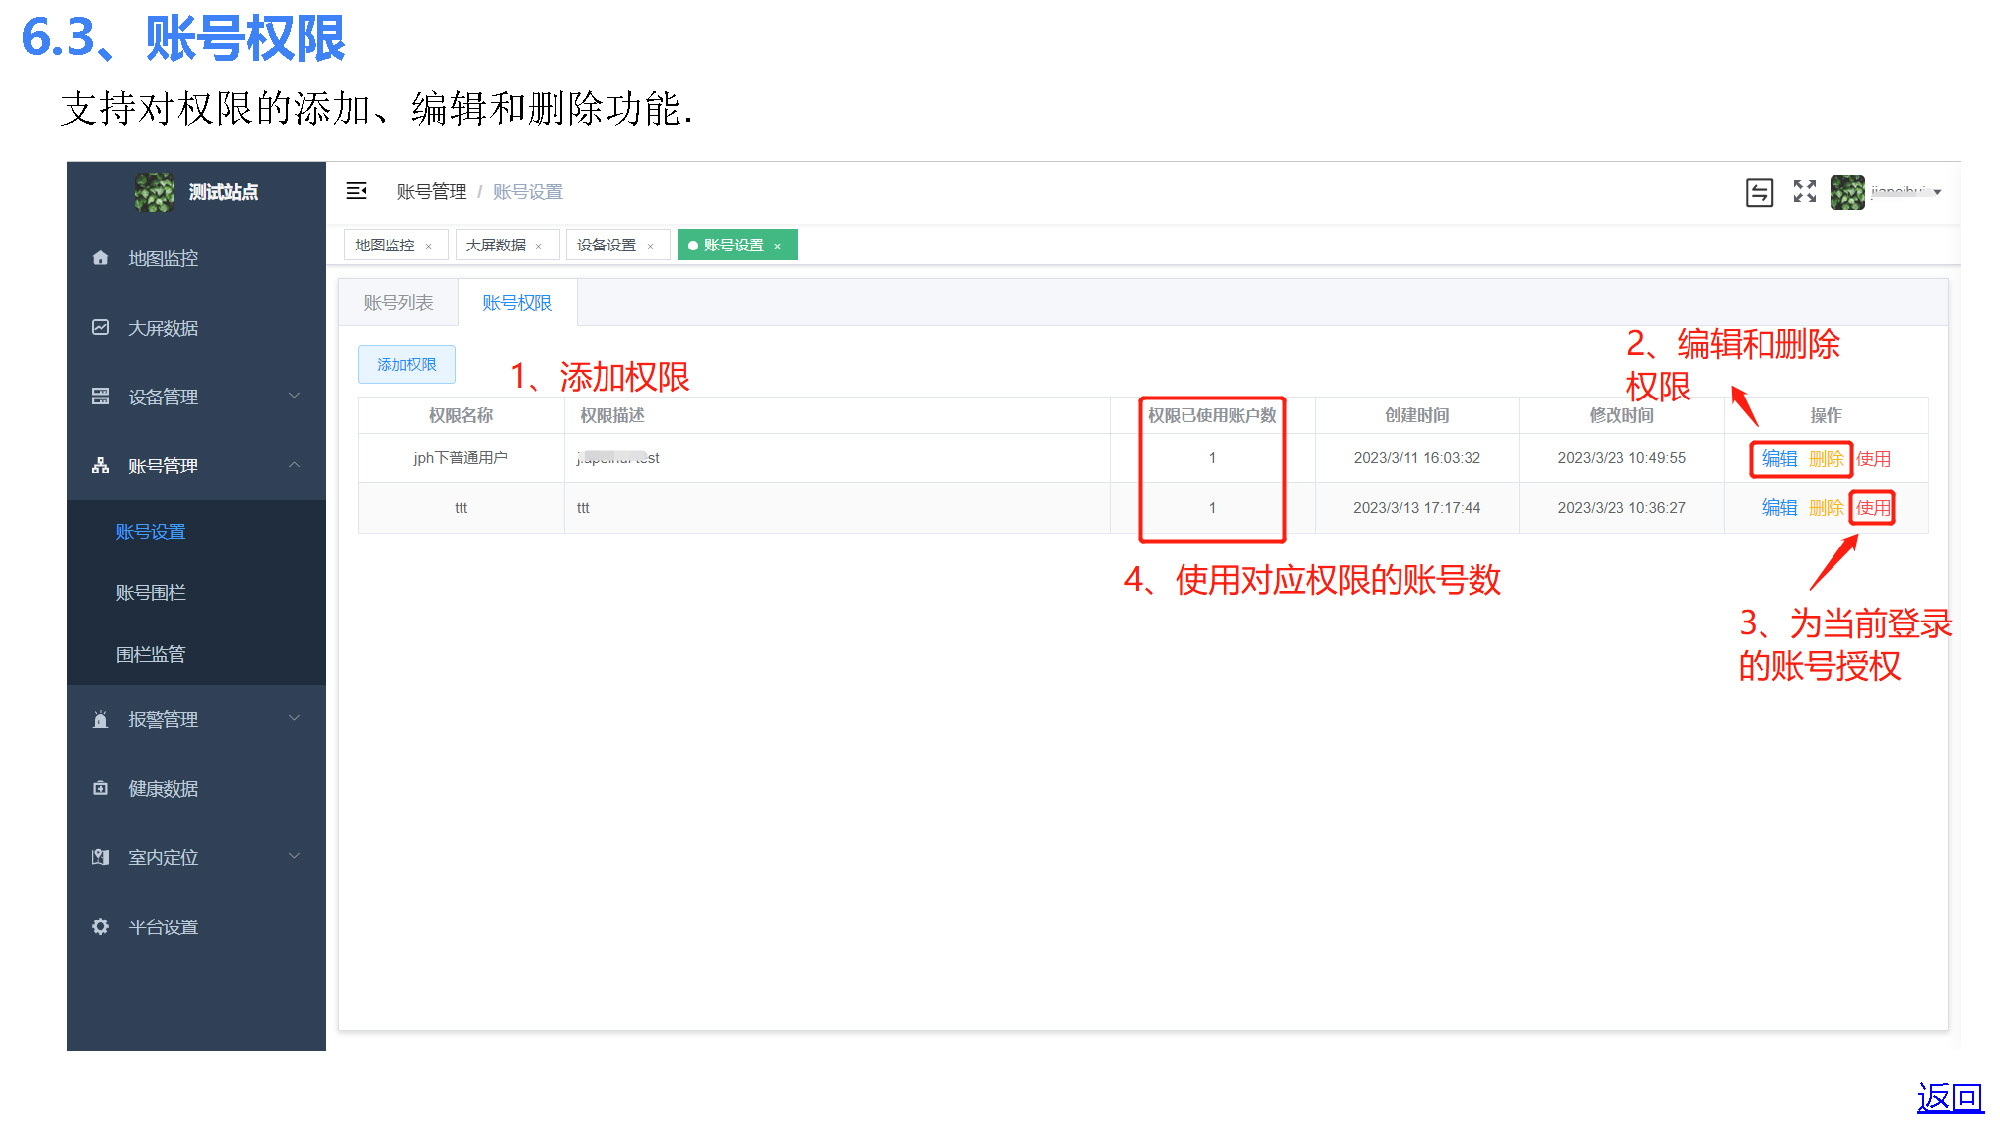Collapse the 账号管理 menu chevron

pyautogui.click(x=294, y=465)
